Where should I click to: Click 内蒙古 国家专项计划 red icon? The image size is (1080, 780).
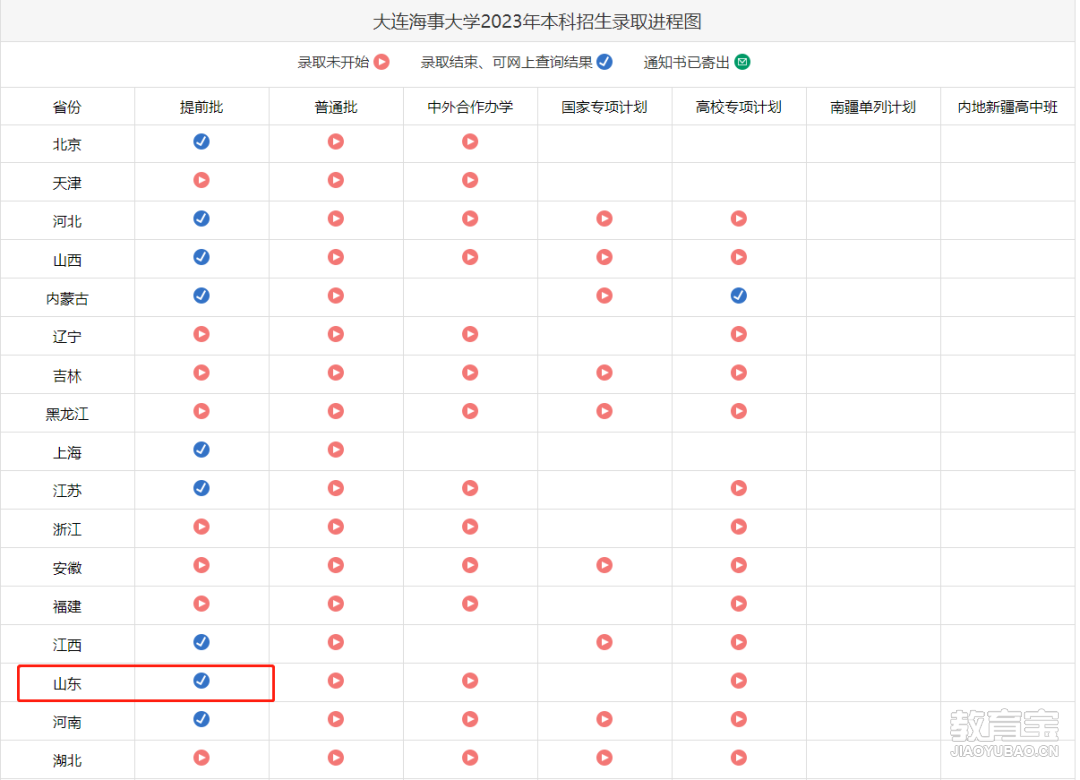(x=604, y=296)
